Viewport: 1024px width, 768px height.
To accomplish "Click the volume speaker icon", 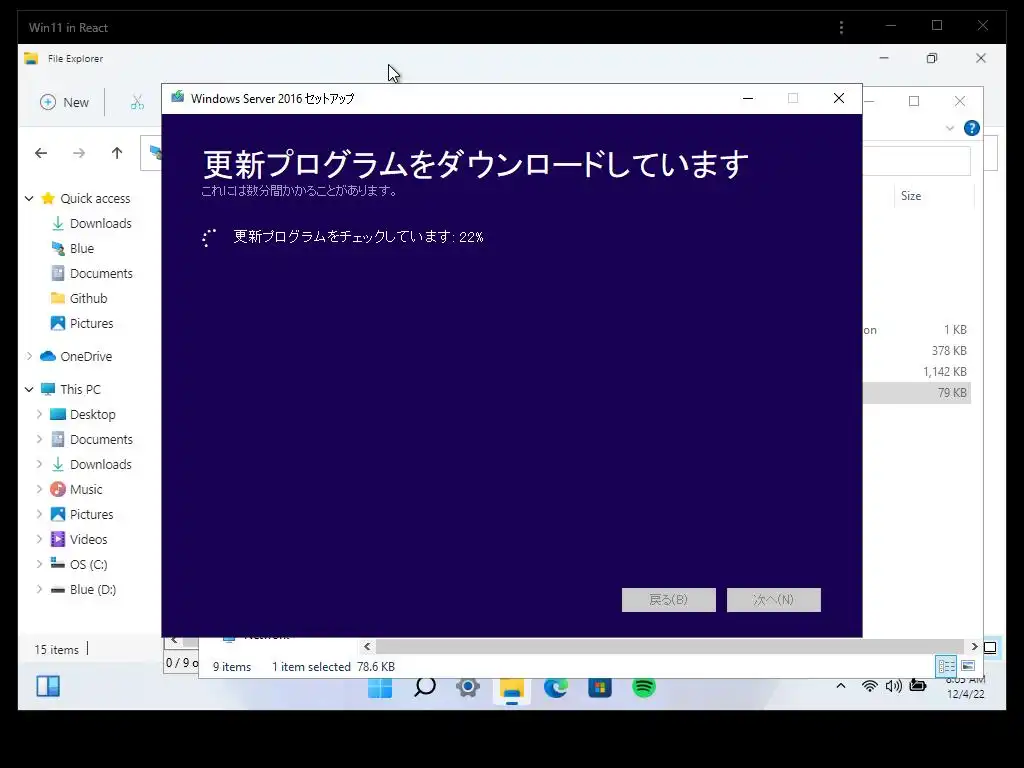I will click(893, 686).
